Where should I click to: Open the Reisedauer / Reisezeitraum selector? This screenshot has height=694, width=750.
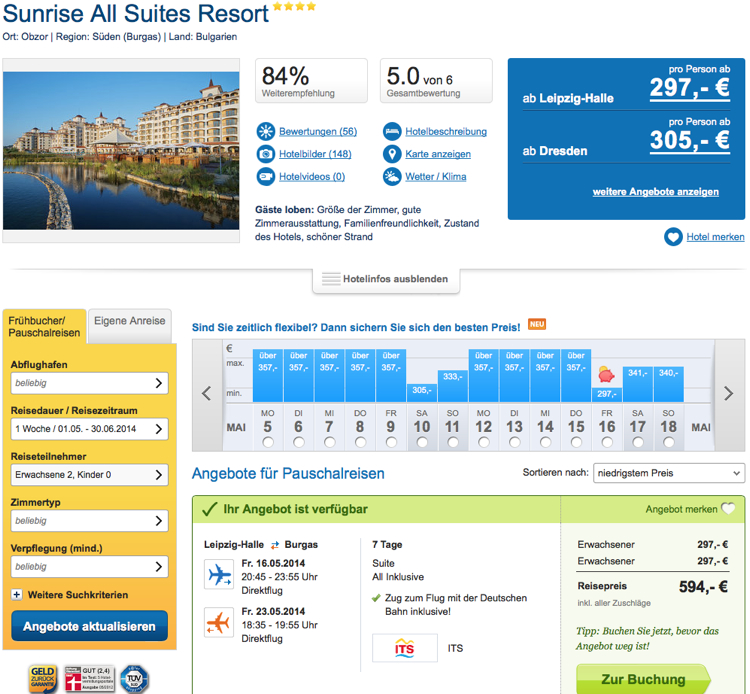point(89,429)
